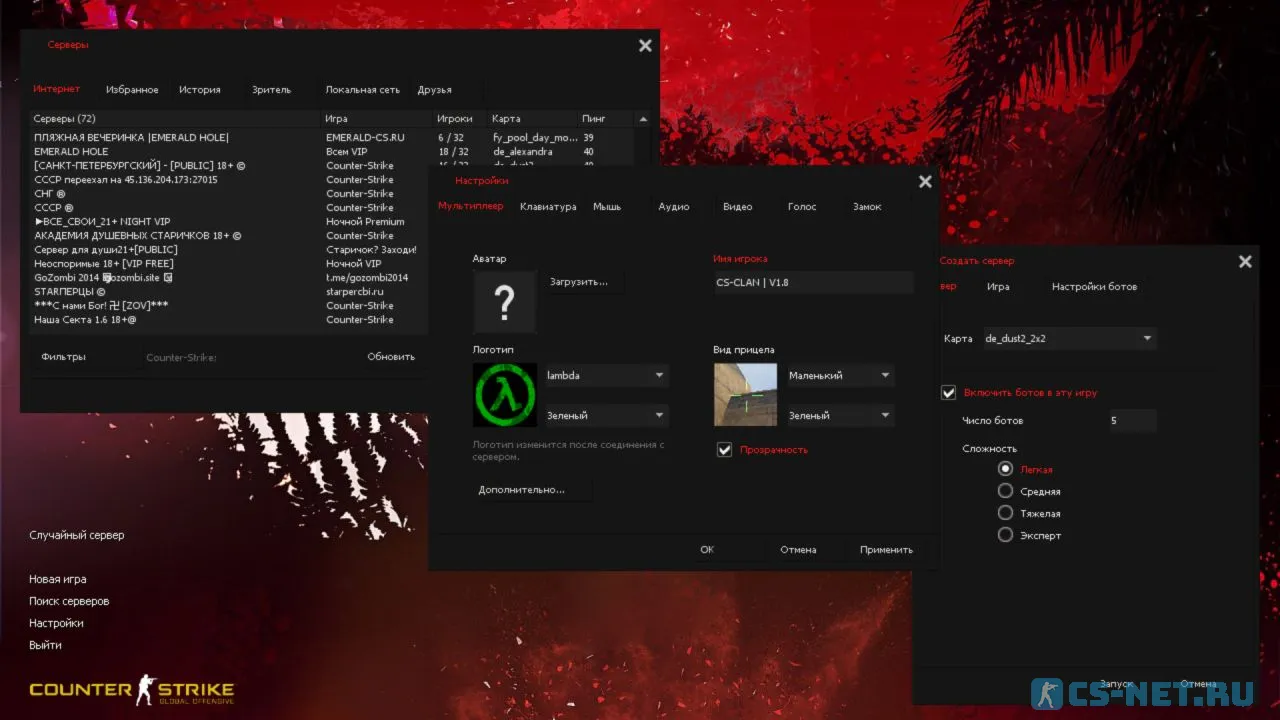Viewport: 1280px width, 720px height.
Task: Click the Counter-Strike logo at bottom left
Action: coord(131,690)
